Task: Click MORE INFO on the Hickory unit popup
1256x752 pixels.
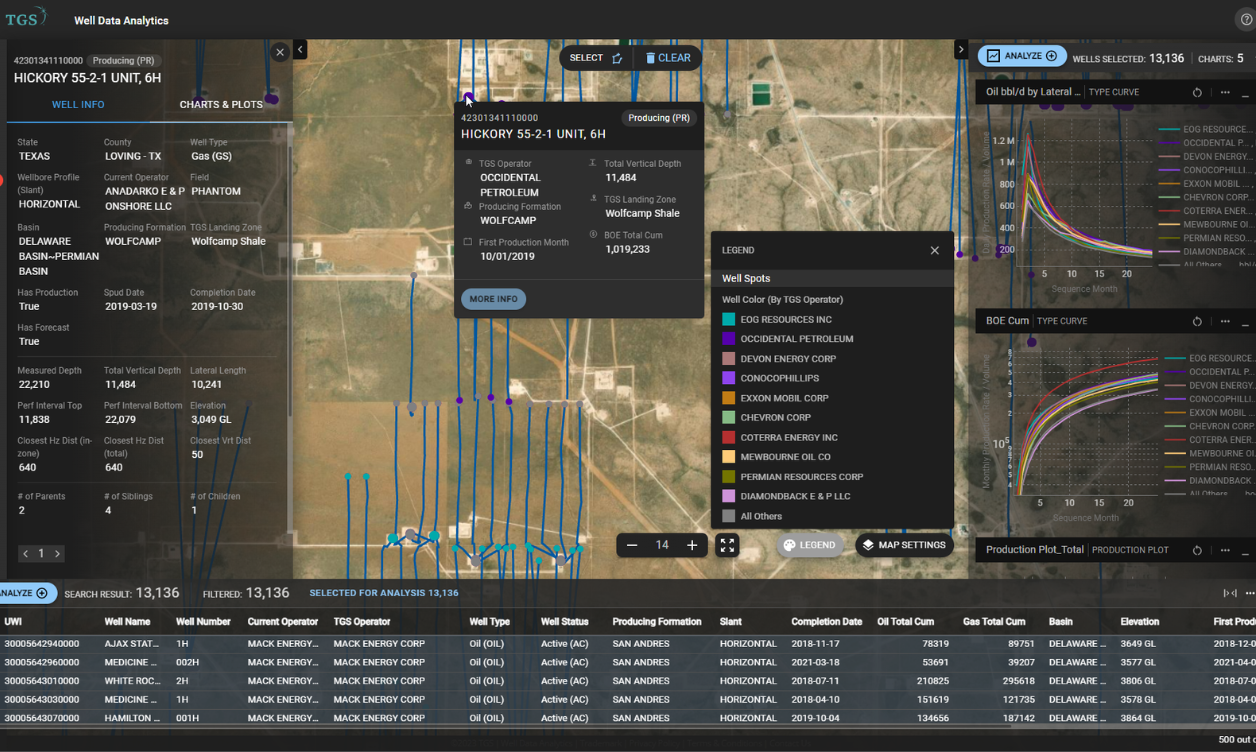Action: (x=493, y=298)
